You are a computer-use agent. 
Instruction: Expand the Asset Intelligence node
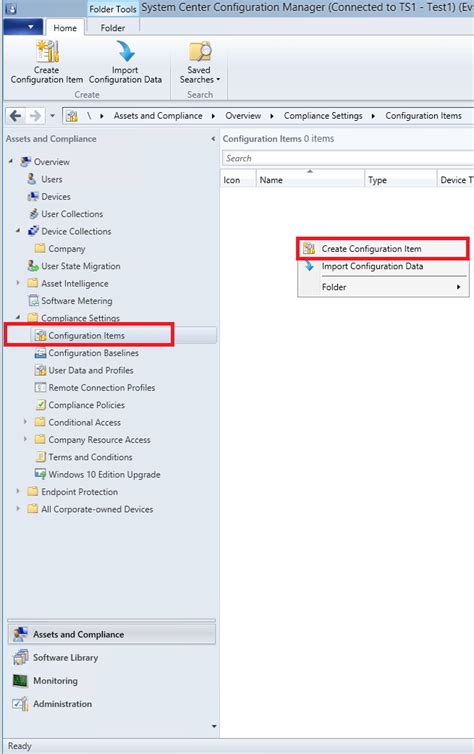pos(18,283)
